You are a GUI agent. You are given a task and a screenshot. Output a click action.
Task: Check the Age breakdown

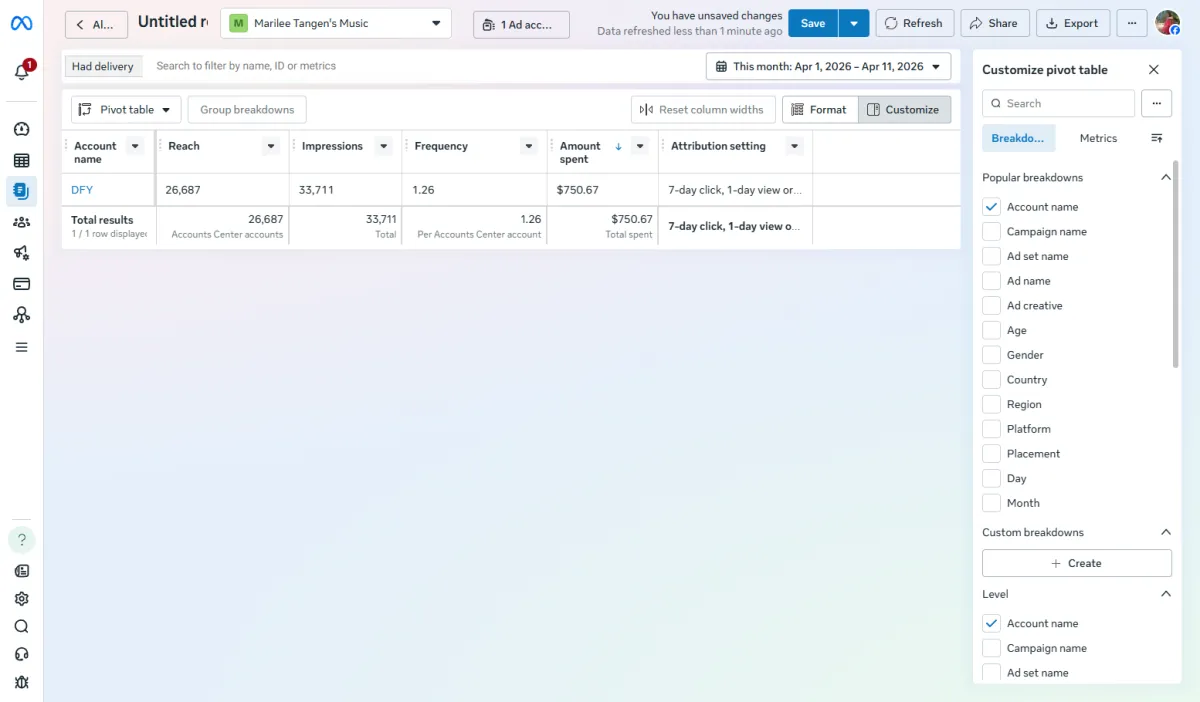click(x=991, y=330)
